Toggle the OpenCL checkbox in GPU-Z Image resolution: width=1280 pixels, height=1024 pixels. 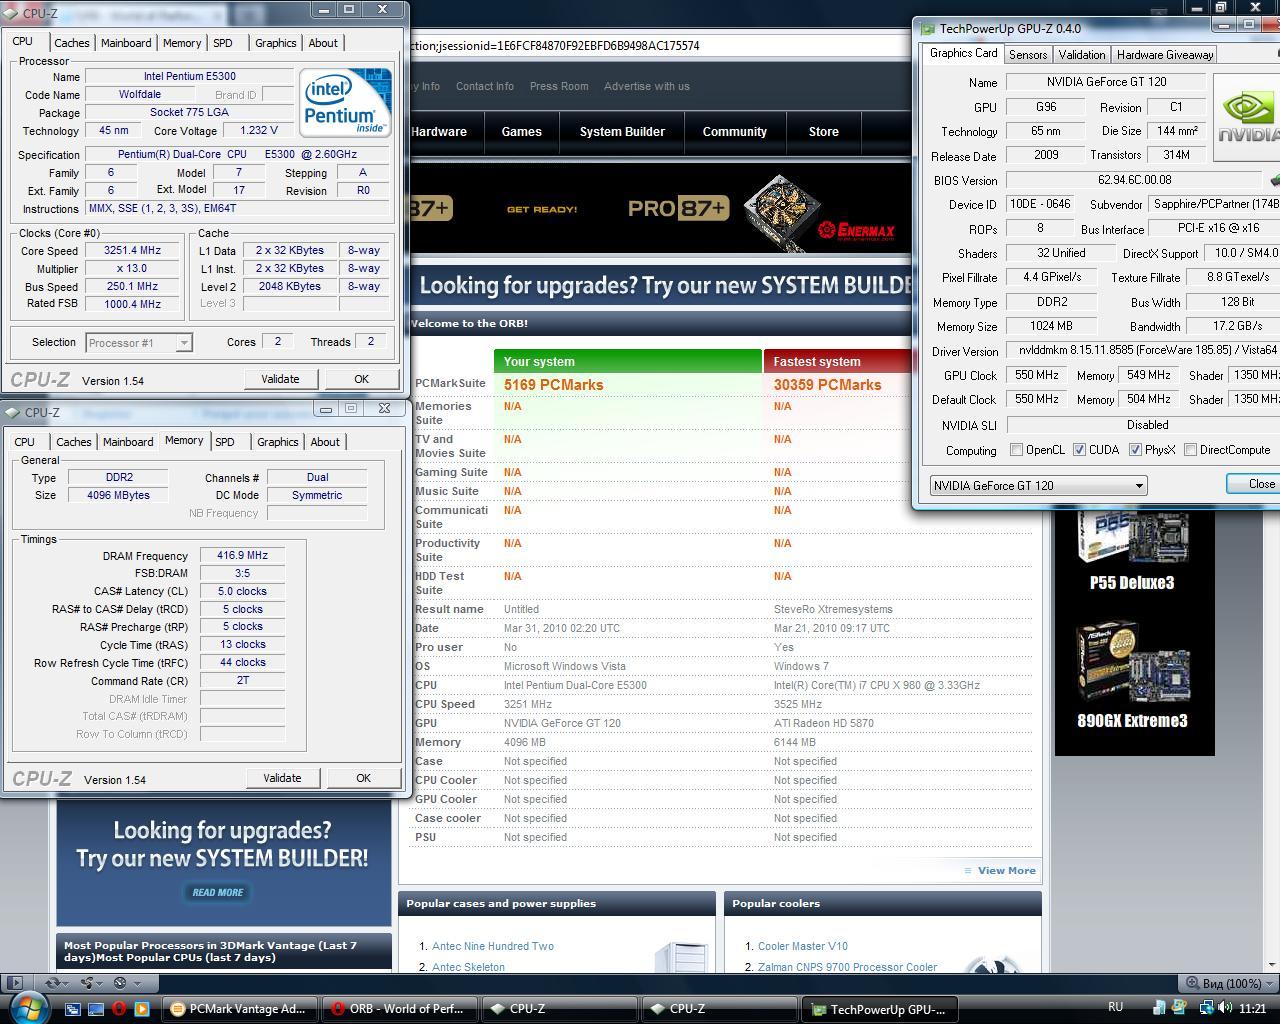[x=1017, y=450]
